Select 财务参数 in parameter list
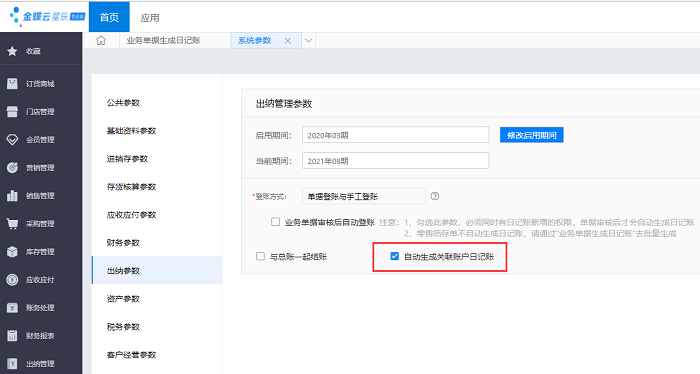 pos(123,243)
